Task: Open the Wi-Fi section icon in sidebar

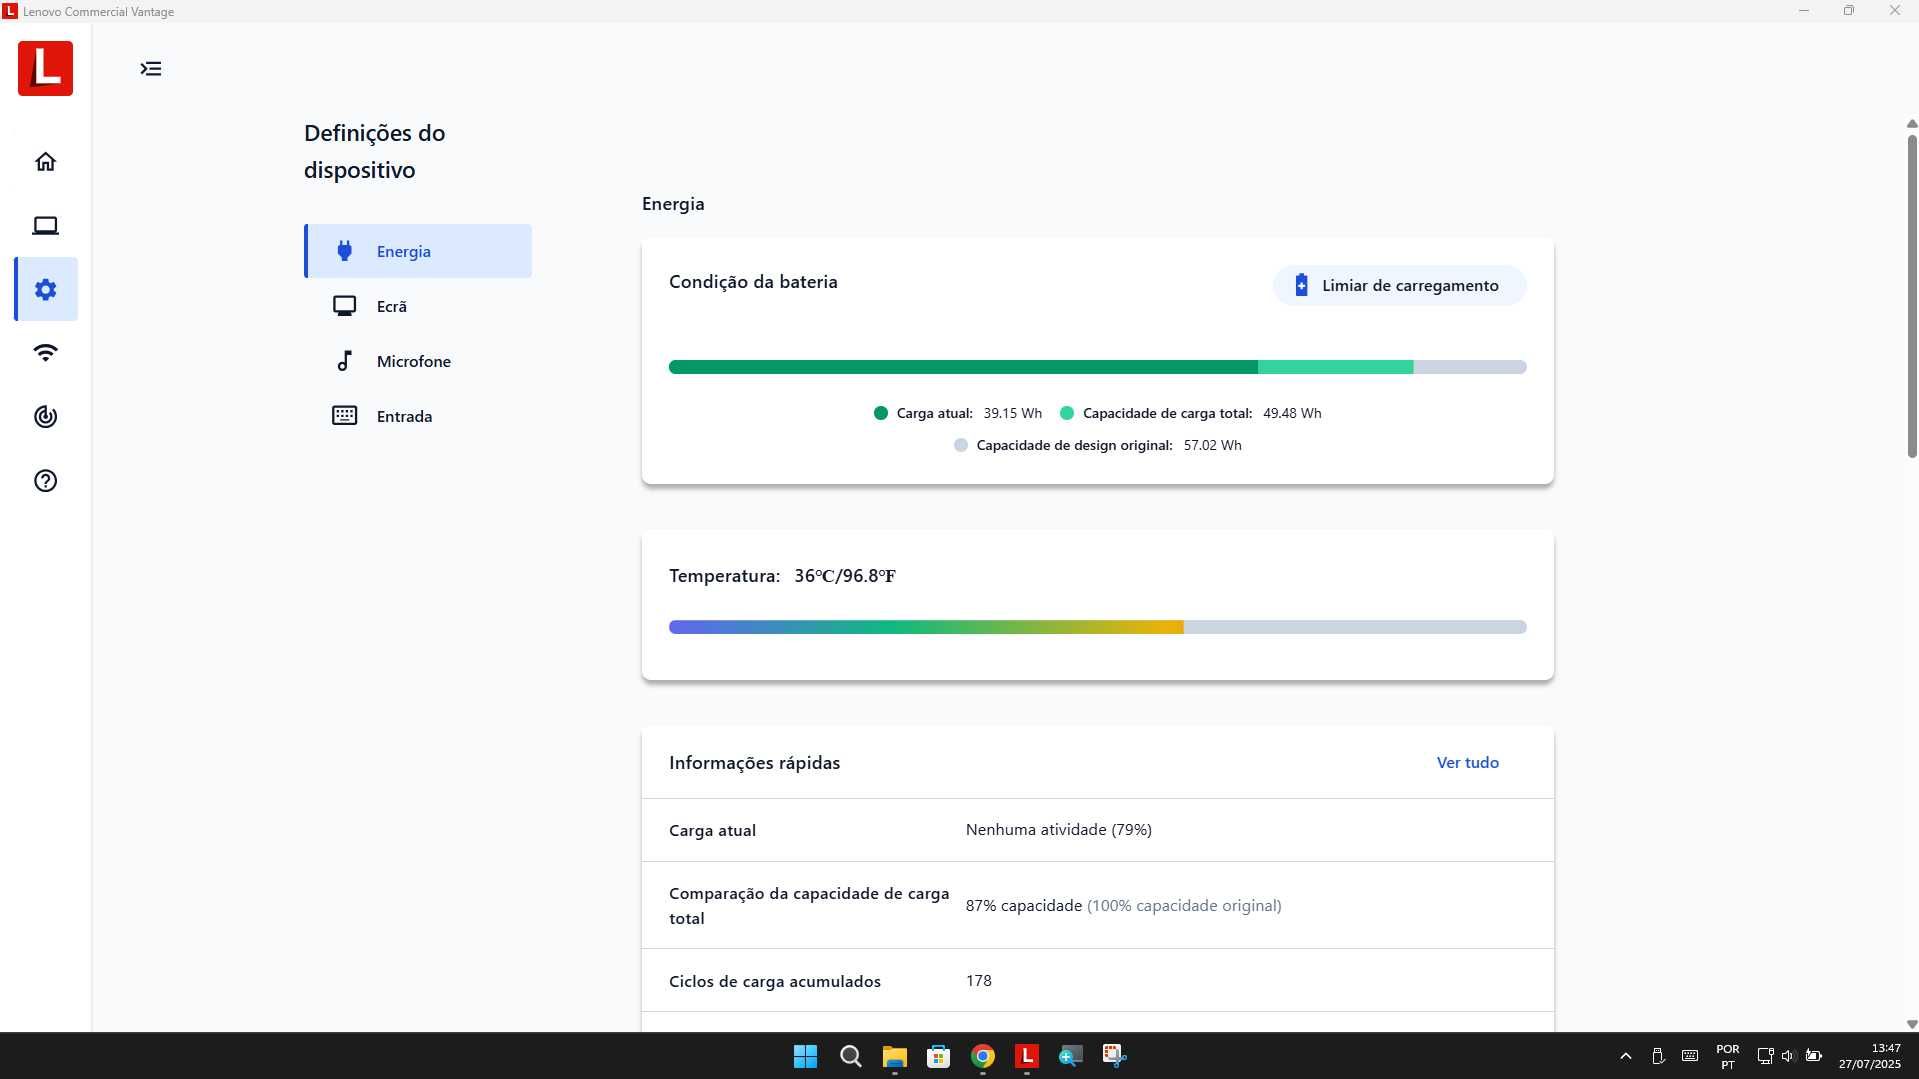Action: point(45,353)
